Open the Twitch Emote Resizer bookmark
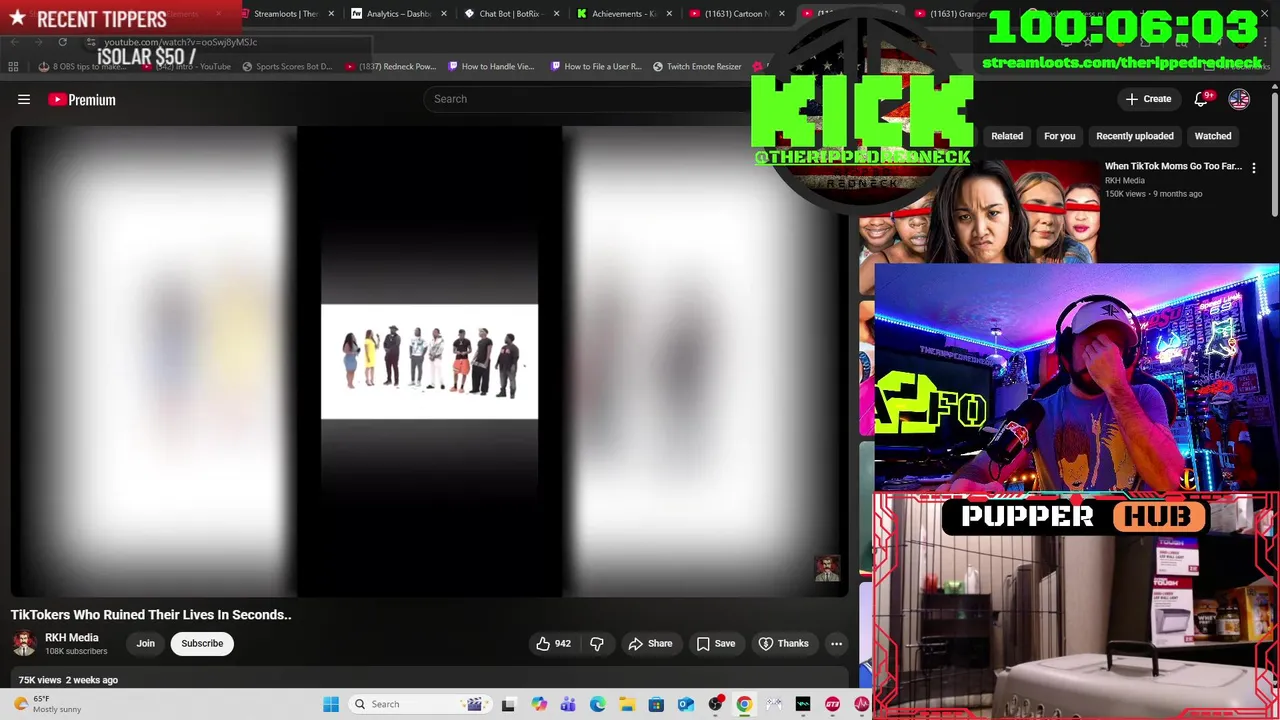The width and height of the screenshot is (1280, 720). [x=697, y=67]
